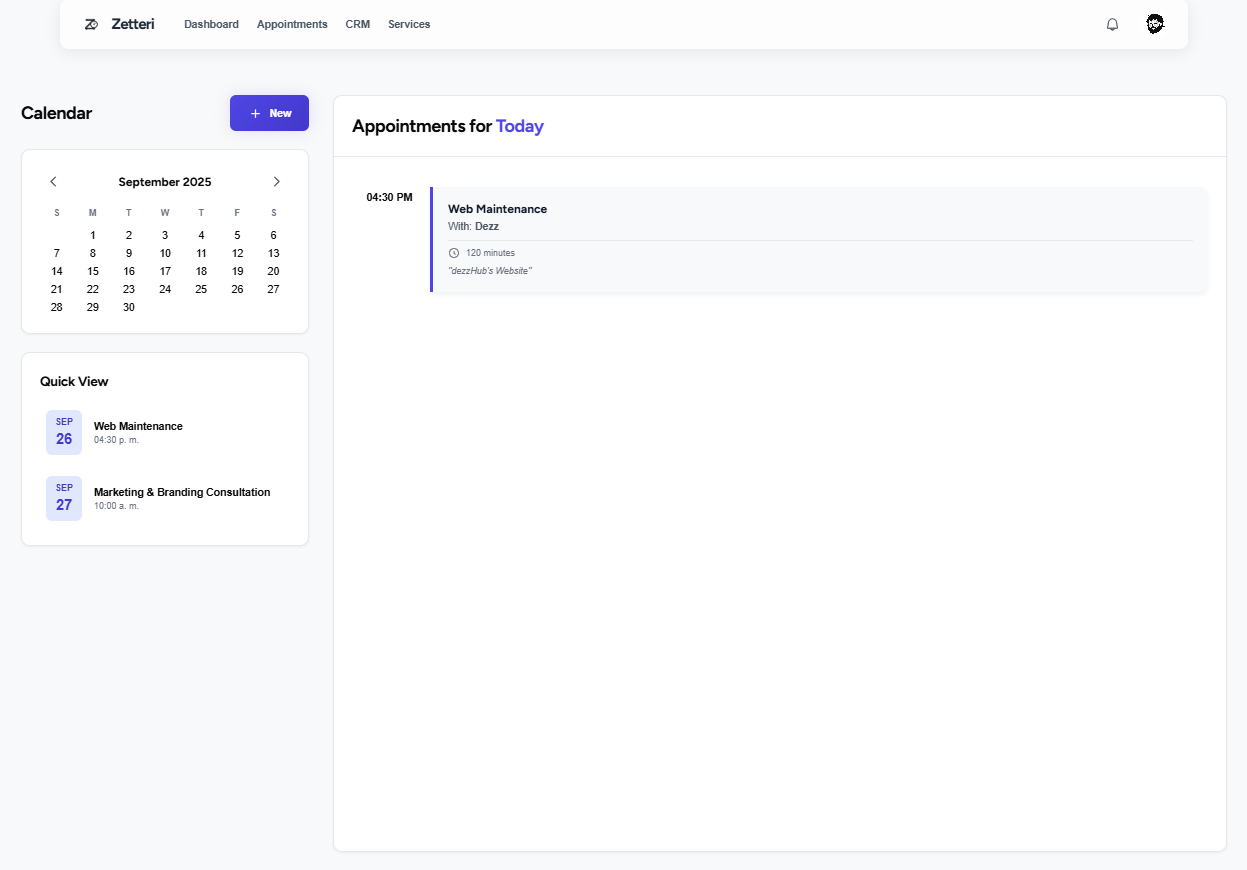Choose September 30 in calendar grid

129,307
